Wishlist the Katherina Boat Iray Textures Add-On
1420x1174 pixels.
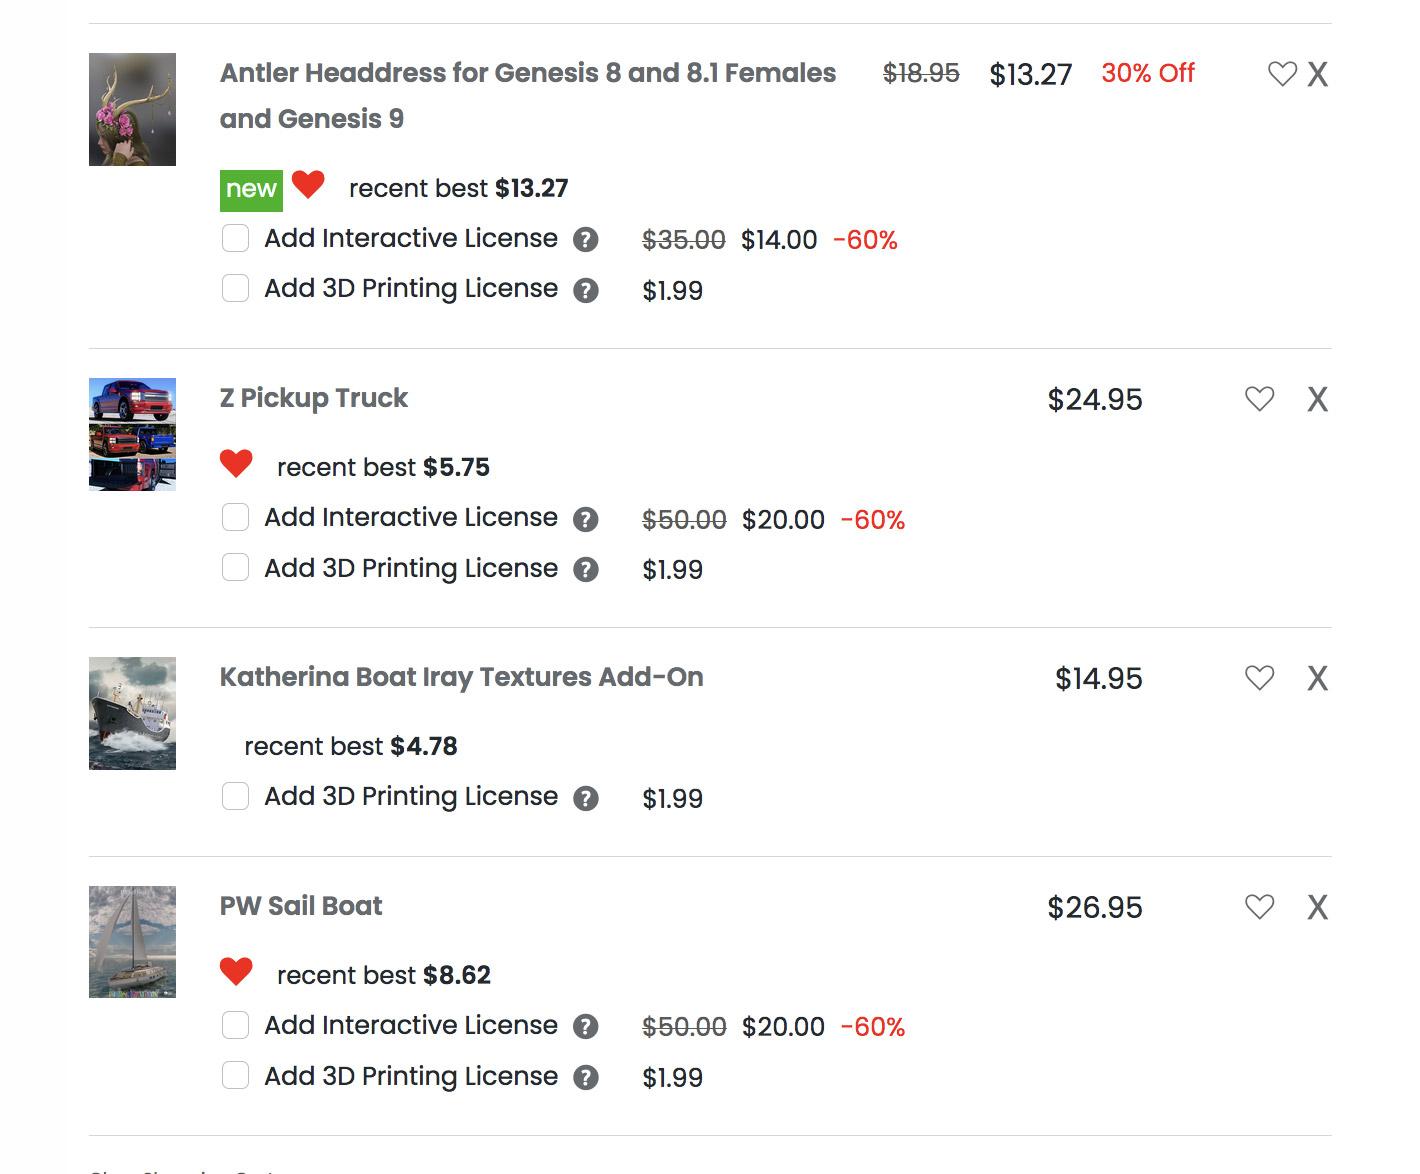point(1259,678)
